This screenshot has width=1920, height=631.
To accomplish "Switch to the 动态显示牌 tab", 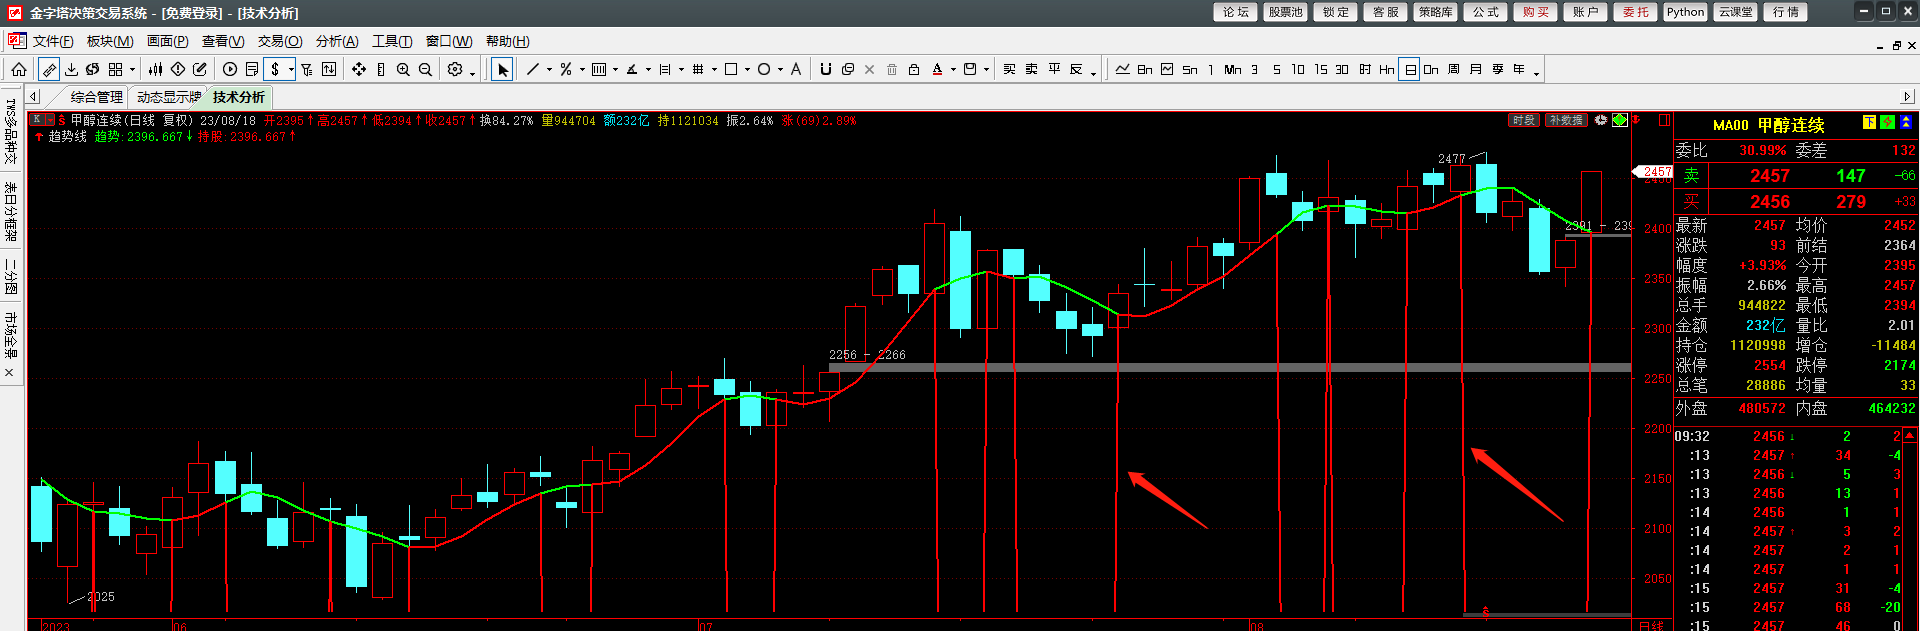I will pyautogui.click(x=168, y=97).
